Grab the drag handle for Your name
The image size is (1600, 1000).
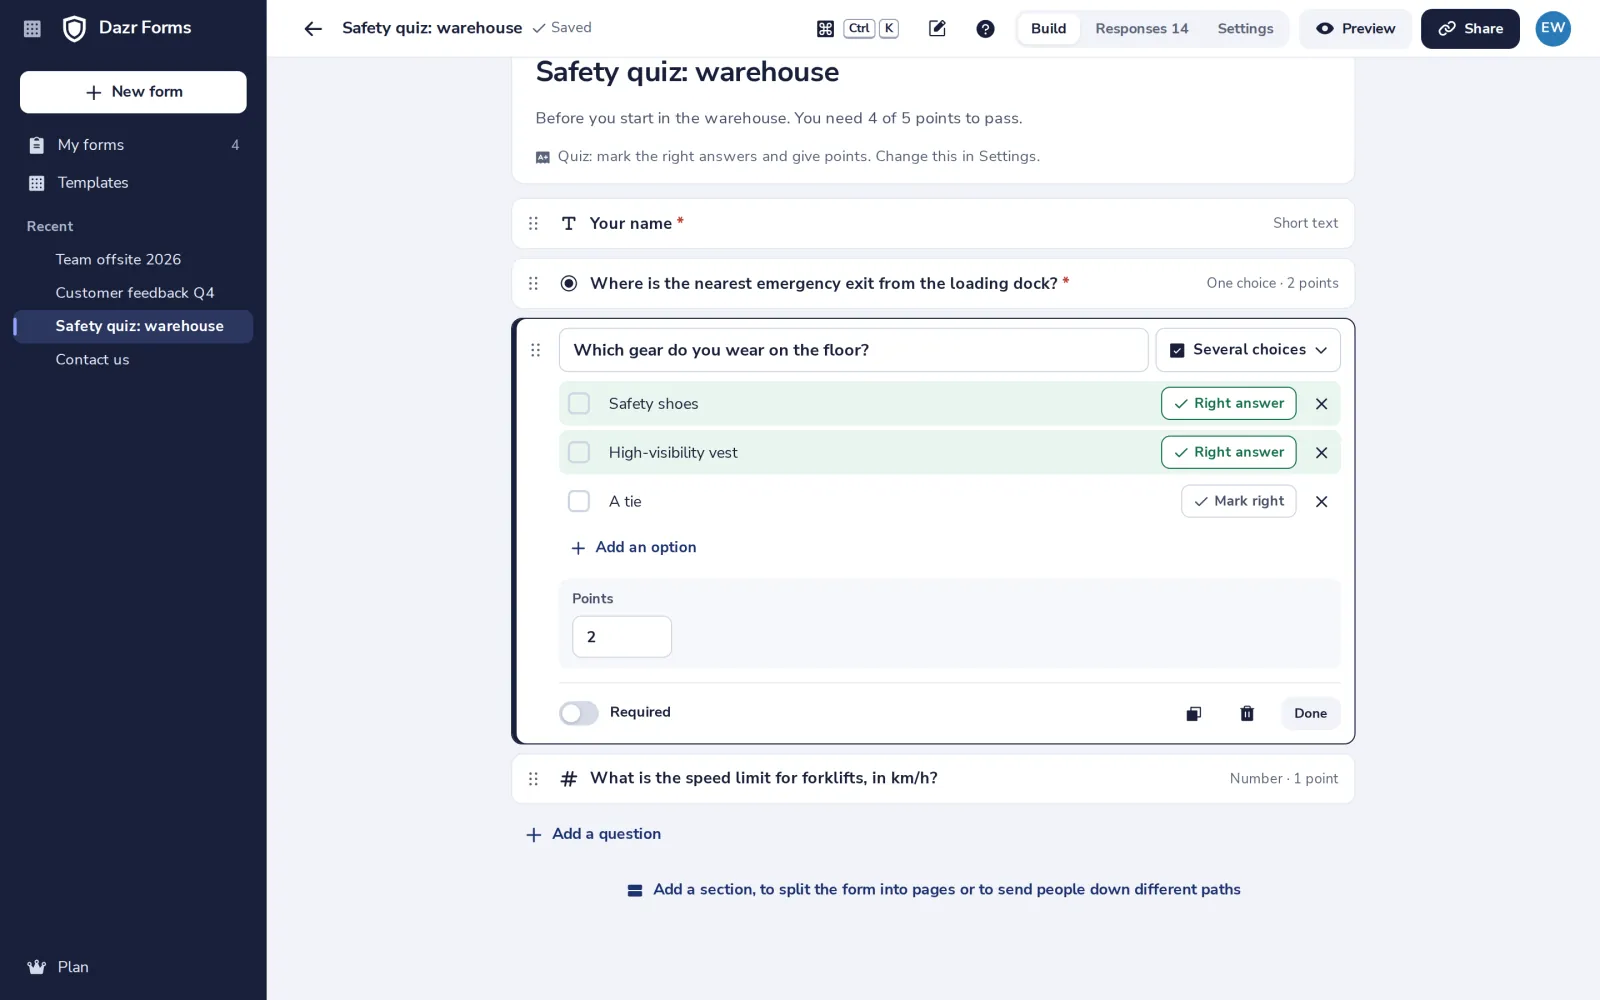tap(533, 223)
